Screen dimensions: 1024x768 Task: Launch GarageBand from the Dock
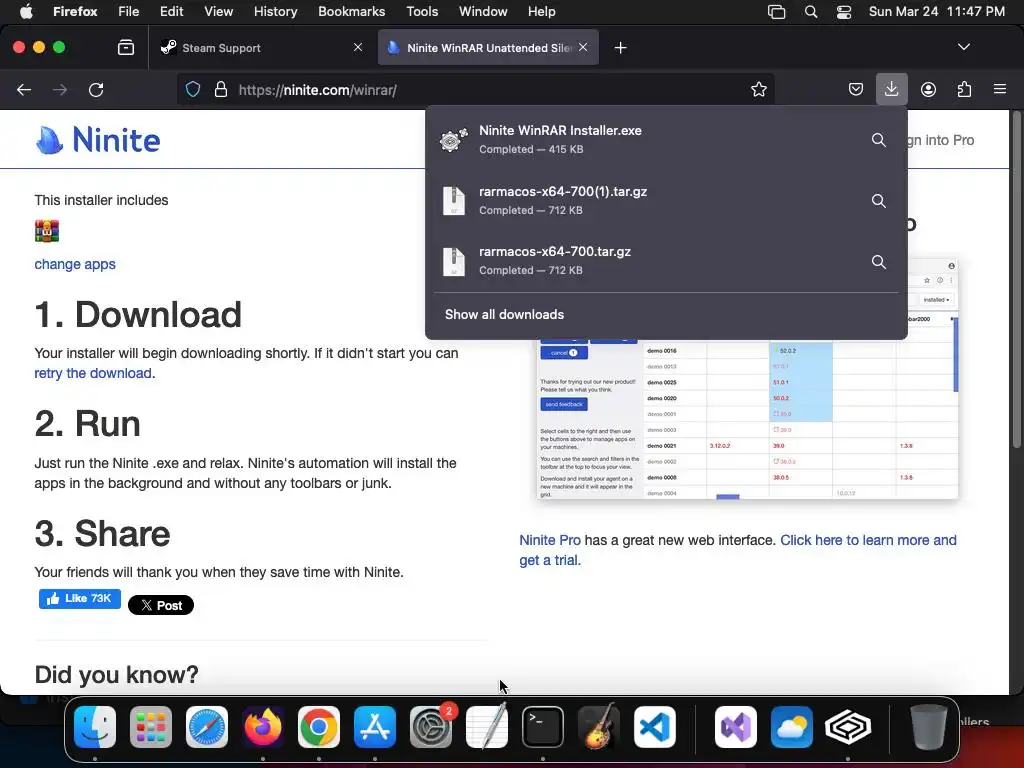(599, 727)
